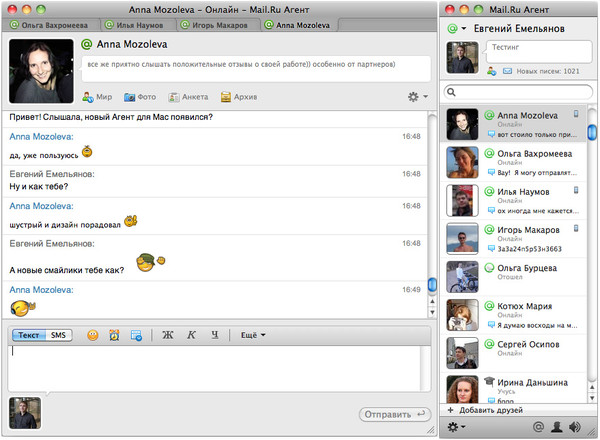Click Евгений Емельянов's profile avatar in contact window
The image size is (600, 440).
pyautogui.click(x=462, y=57)
